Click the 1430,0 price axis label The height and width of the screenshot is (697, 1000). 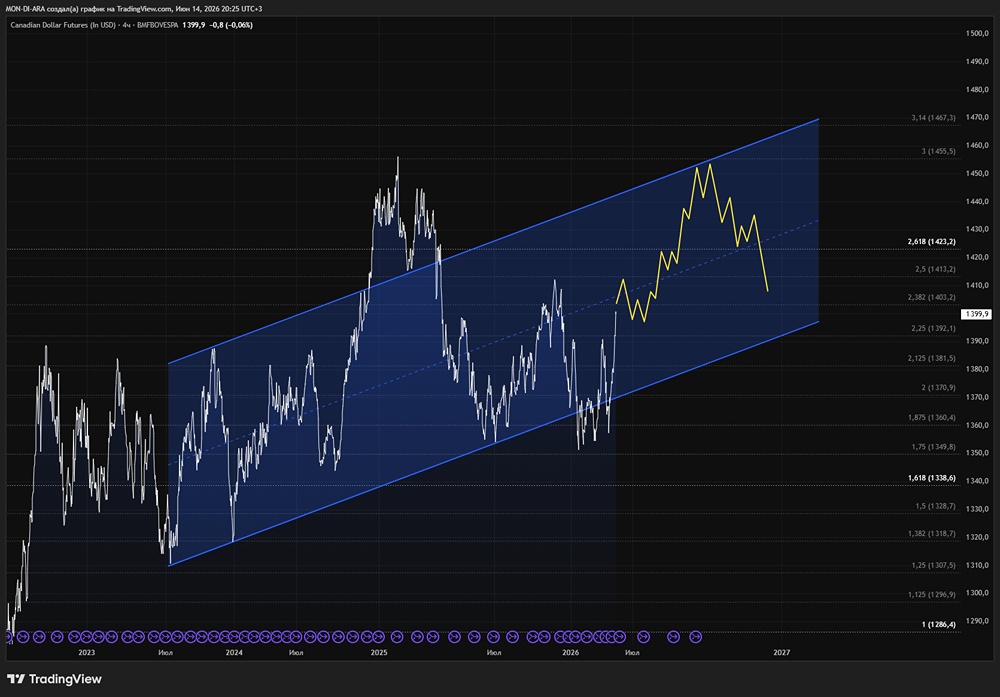pos(977,229)
